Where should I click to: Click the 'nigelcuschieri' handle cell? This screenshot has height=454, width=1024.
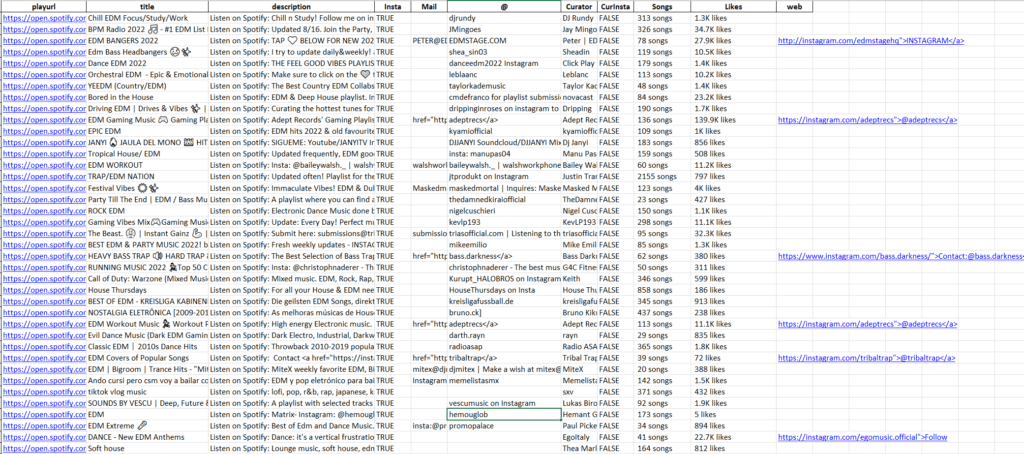(x=504, y=210)
